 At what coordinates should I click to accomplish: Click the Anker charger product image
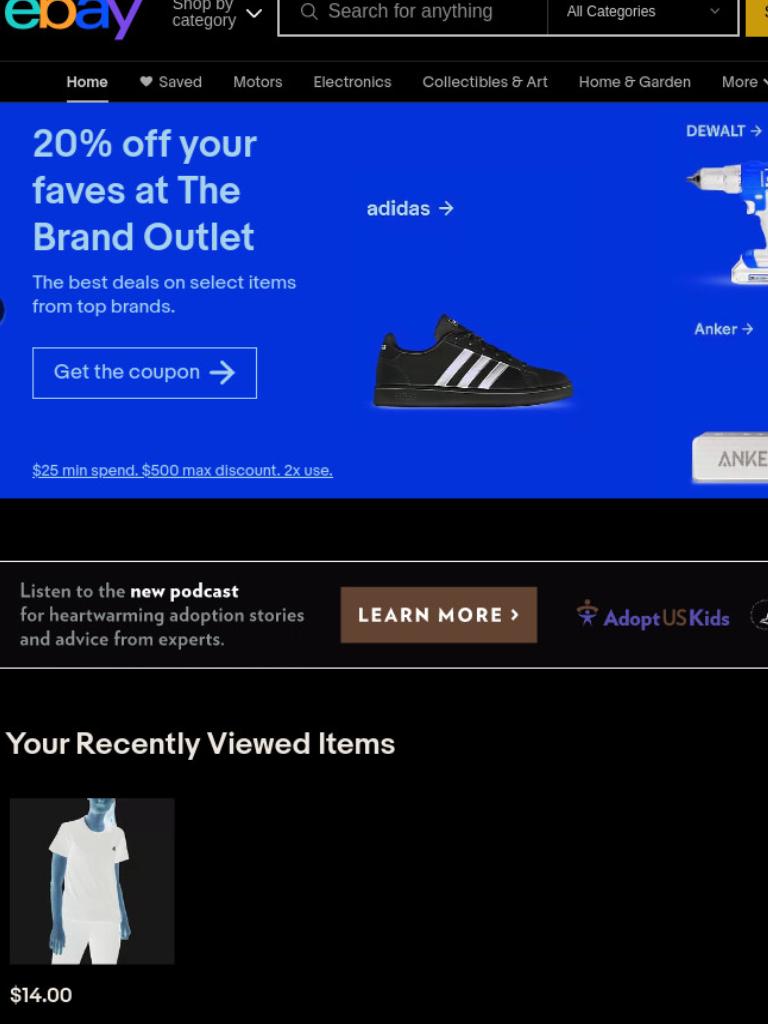(x=730, y=458)
